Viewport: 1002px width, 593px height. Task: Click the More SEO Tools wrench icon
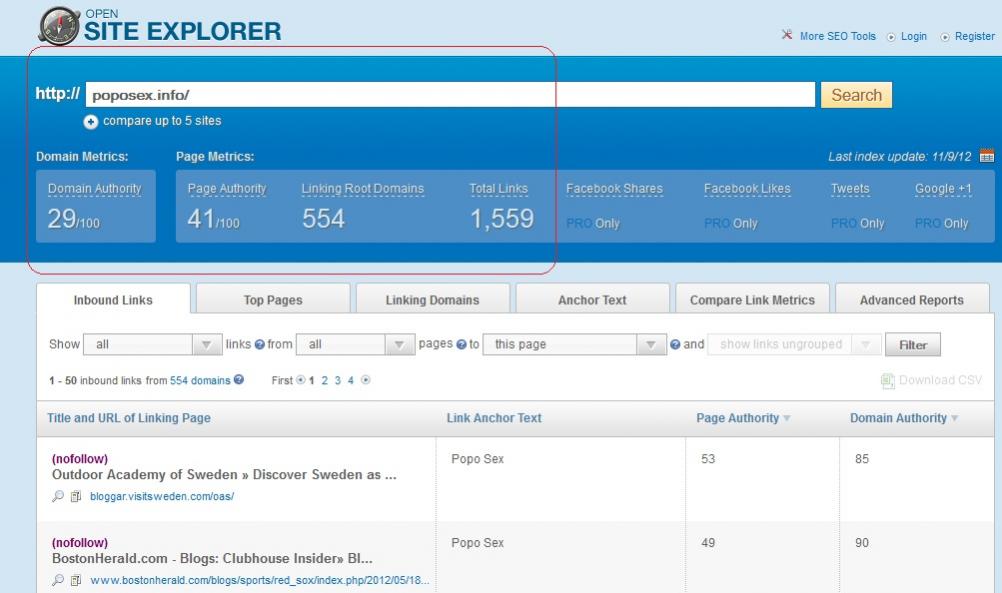pos(787,35)
